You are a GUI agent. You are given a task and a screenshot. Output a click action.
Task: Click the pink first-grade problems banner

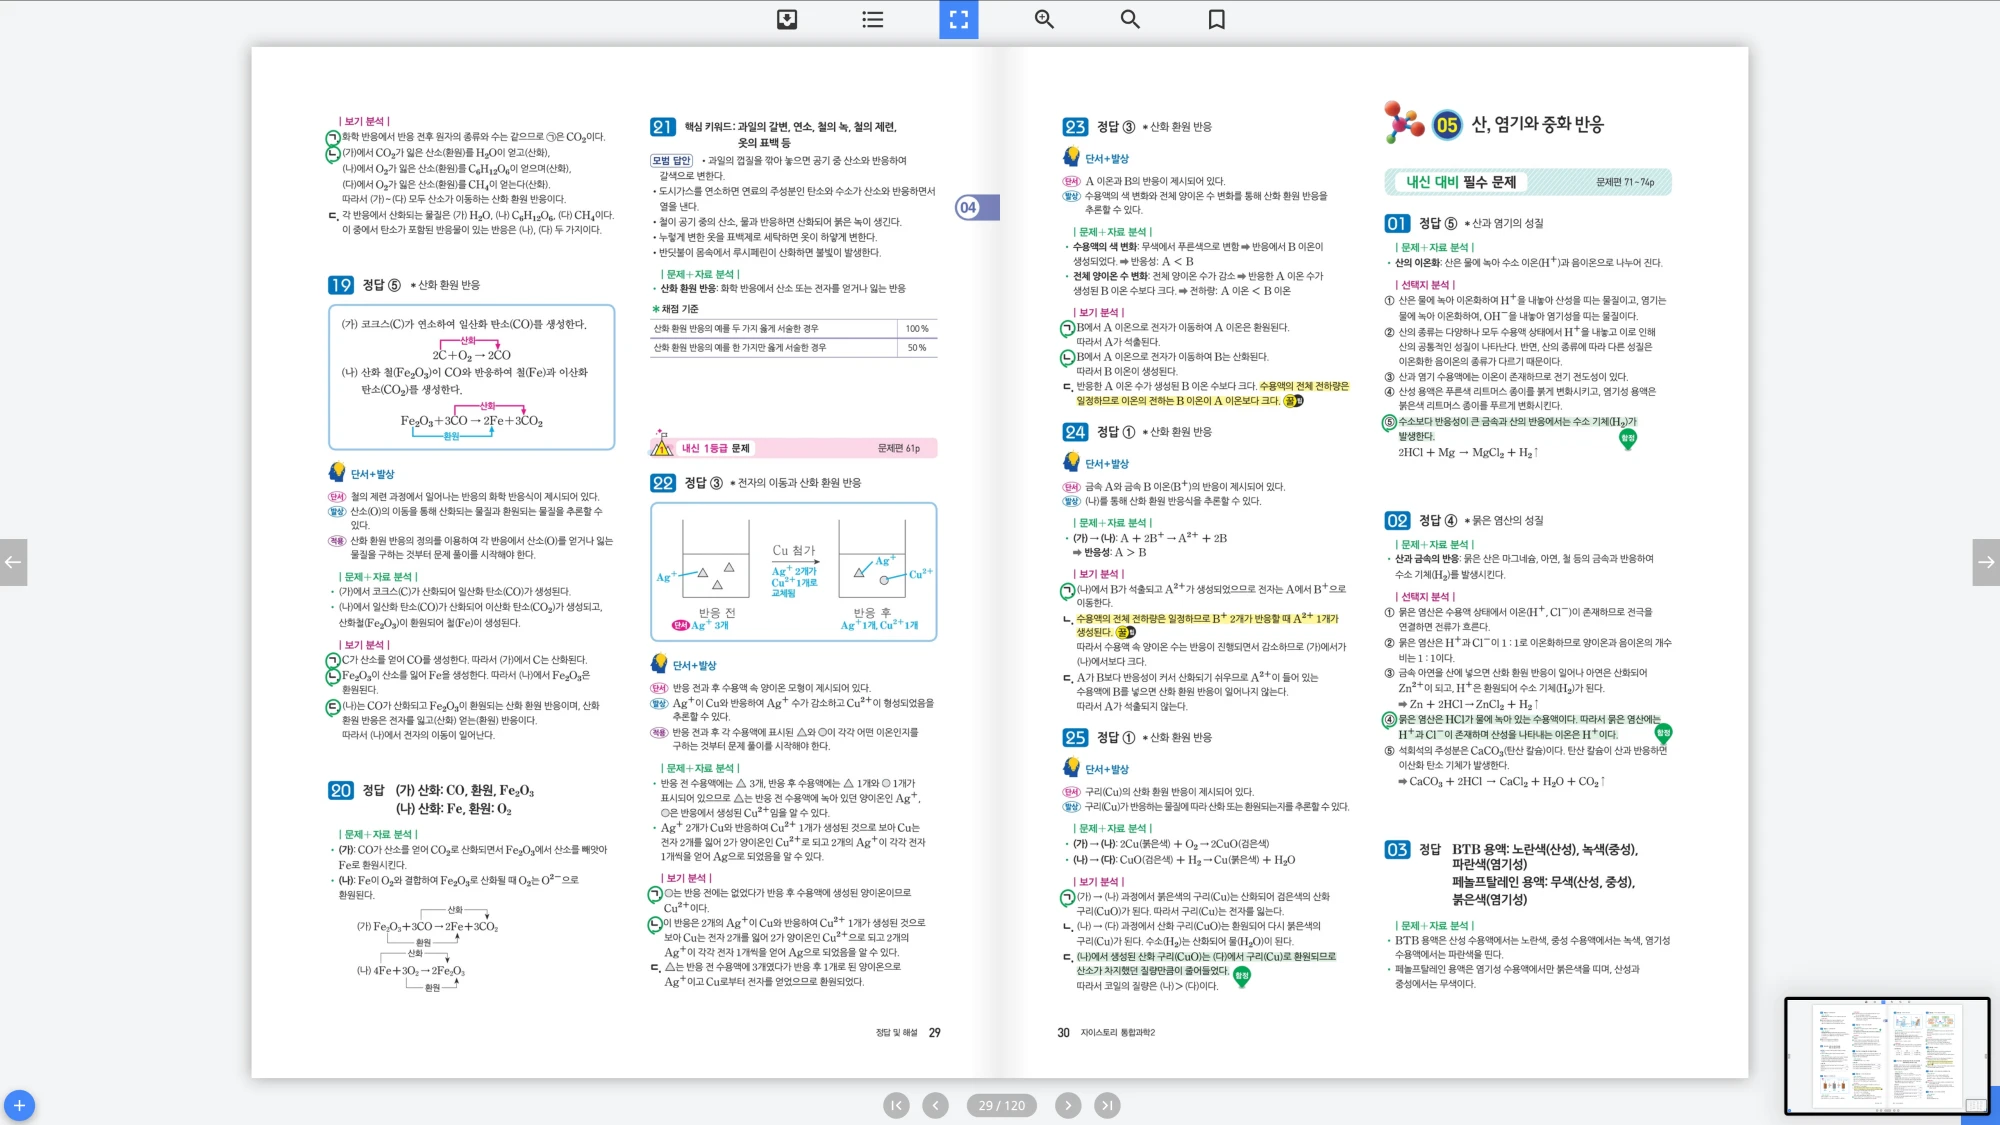click(x=794, y=448)
